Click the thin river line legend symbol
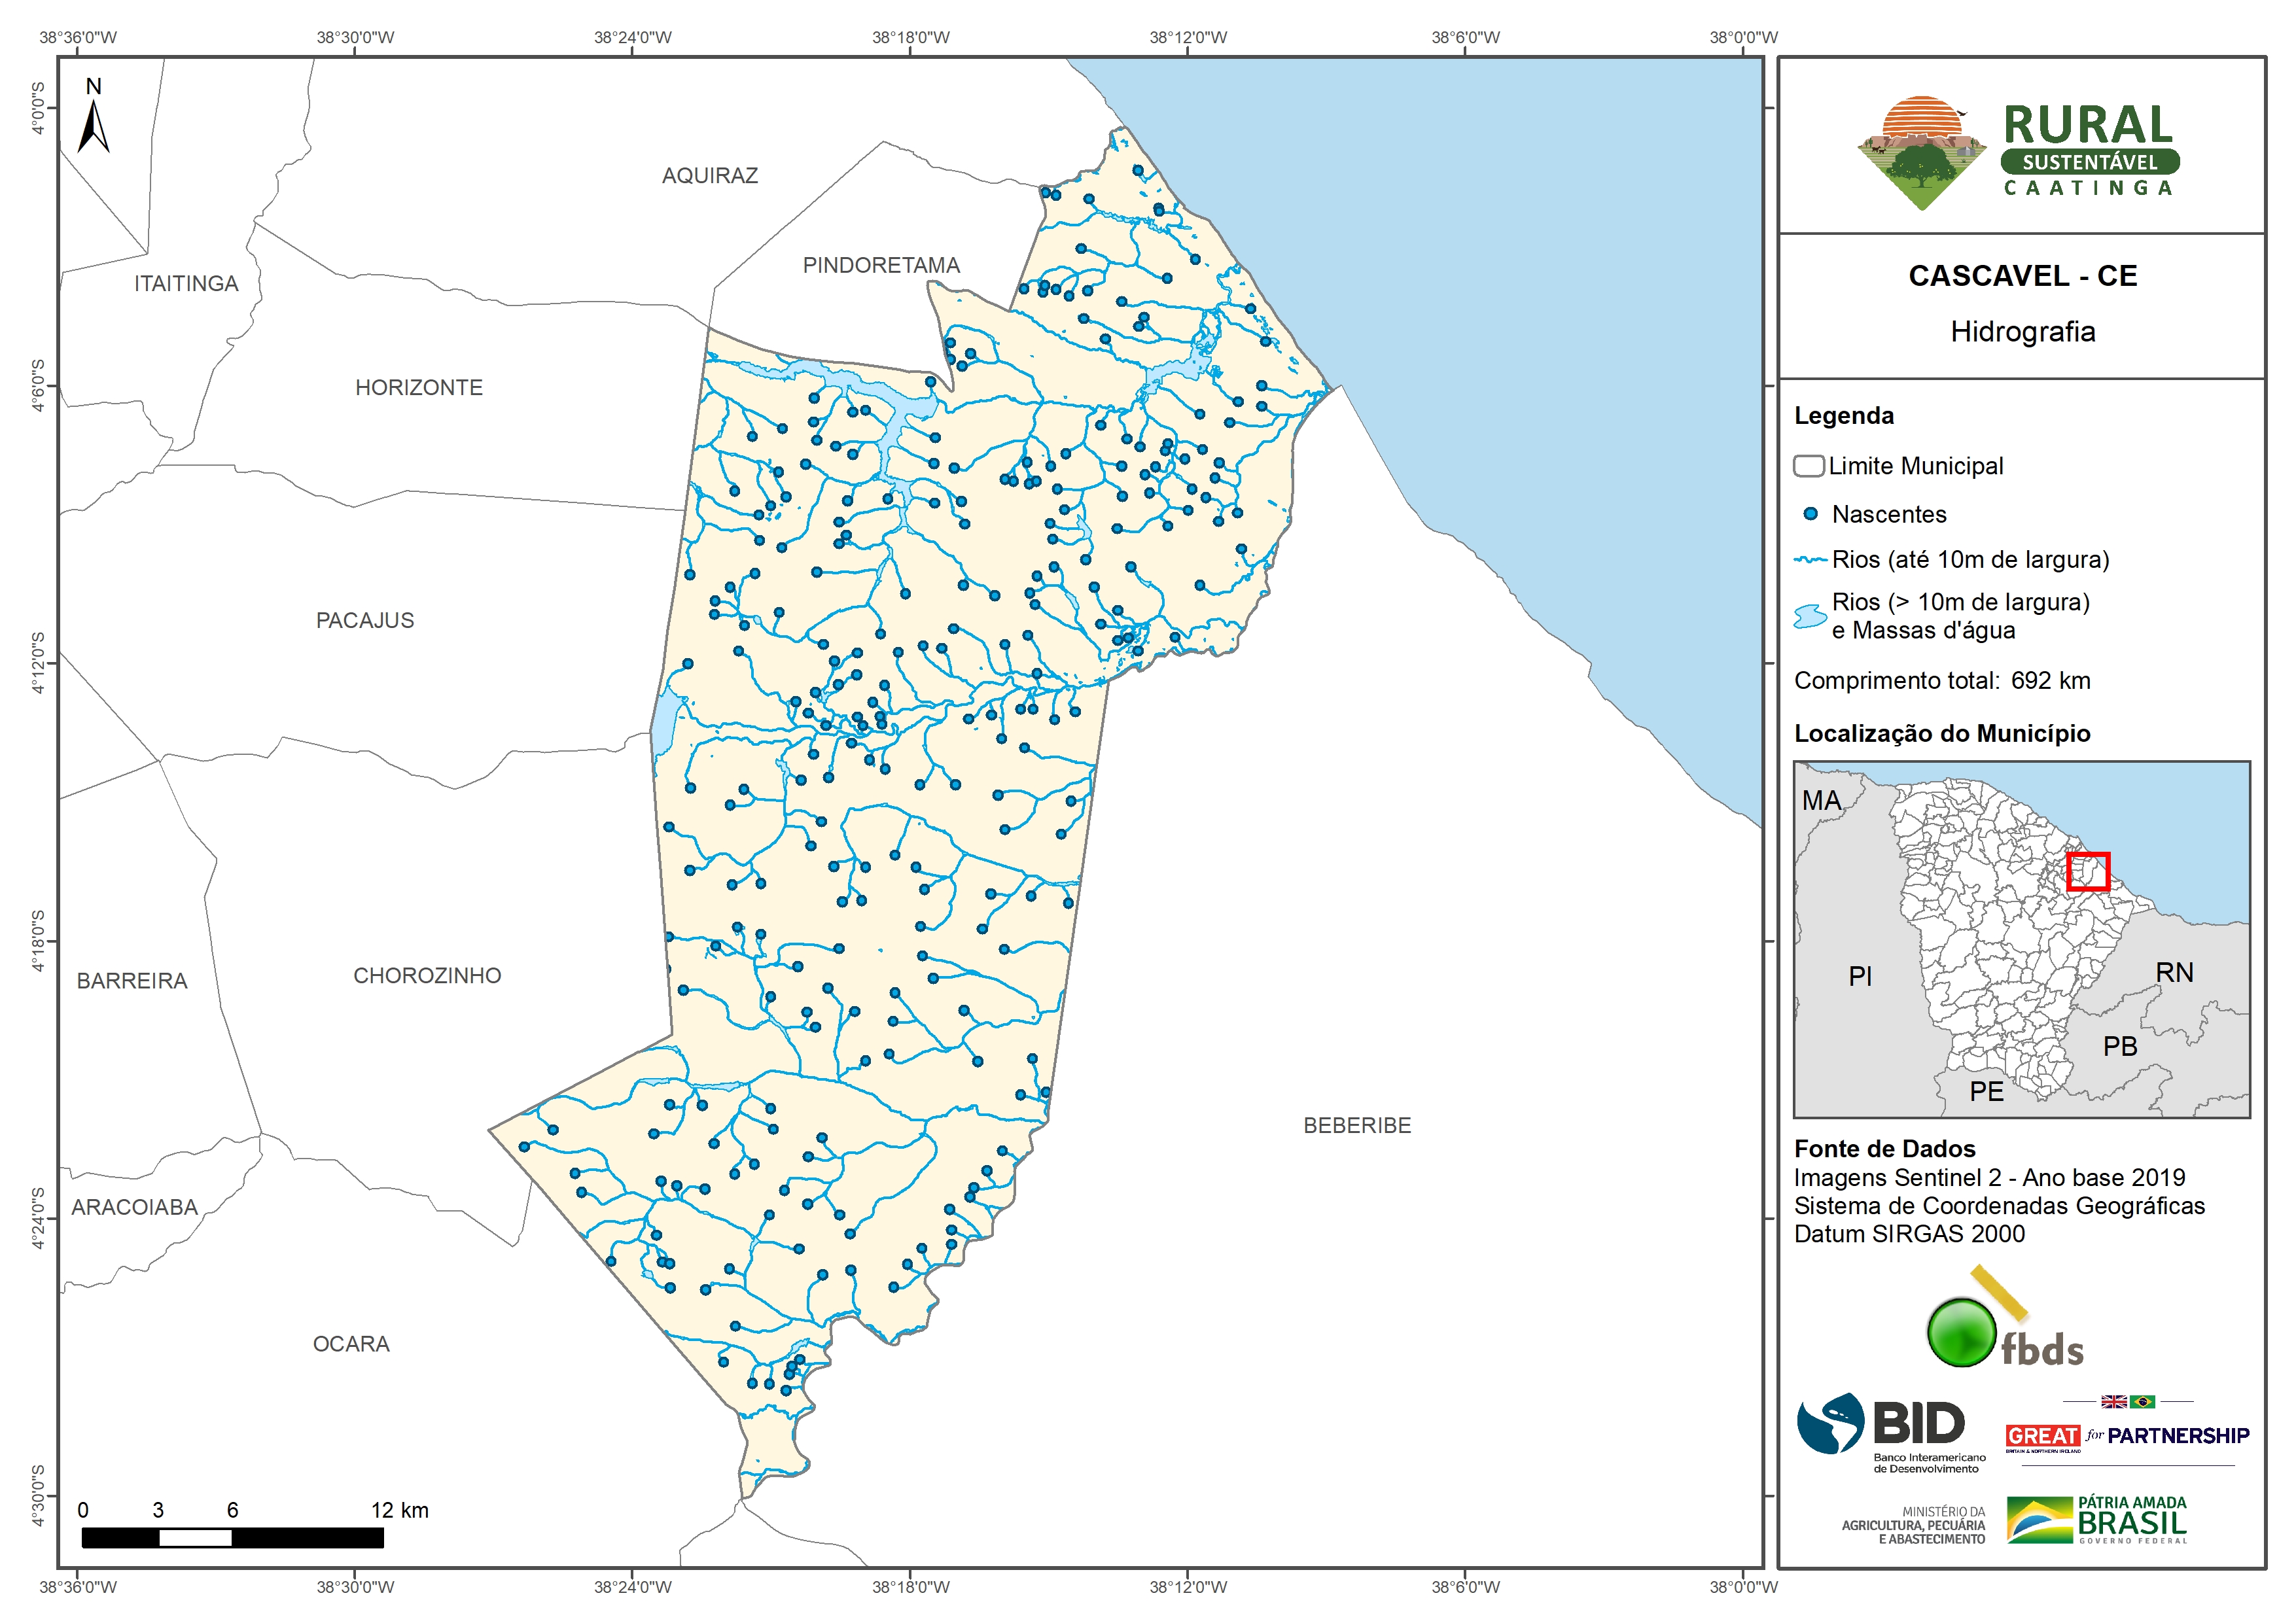The width and height of the screenshot is (2296, 1623). tap(1810, 560)
